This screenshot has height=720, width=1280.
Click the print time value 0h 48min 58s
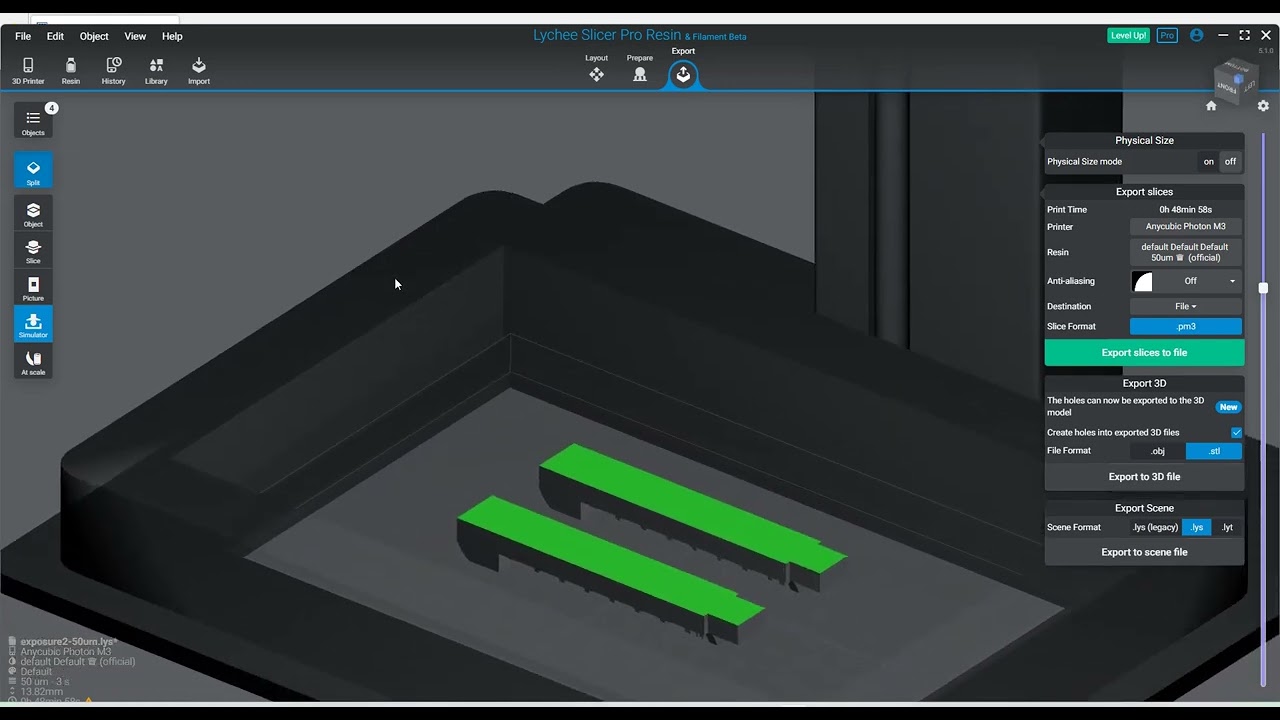[1185, 210]
